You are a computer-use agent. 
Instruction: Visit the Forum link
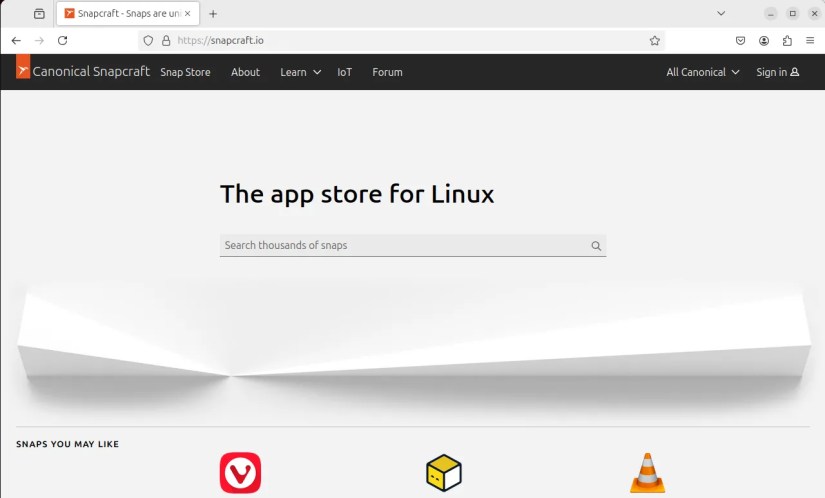387,72
